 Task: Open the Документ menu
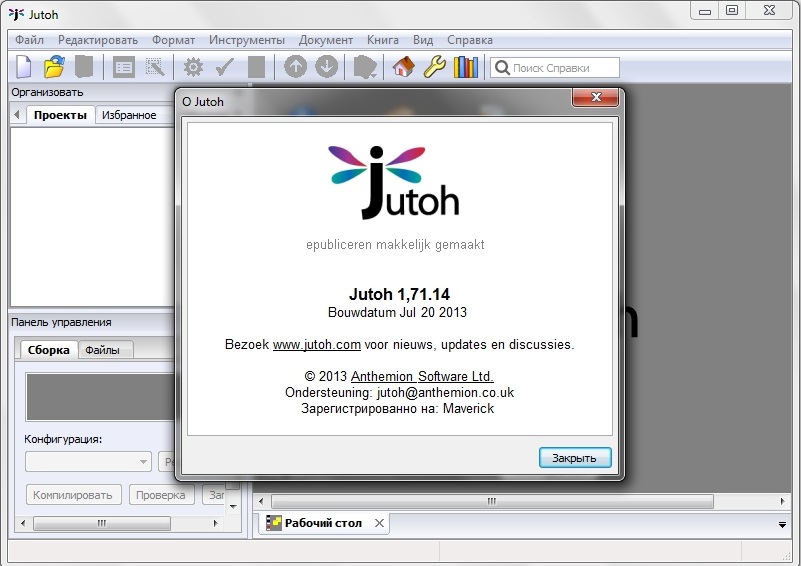(325, 40)
